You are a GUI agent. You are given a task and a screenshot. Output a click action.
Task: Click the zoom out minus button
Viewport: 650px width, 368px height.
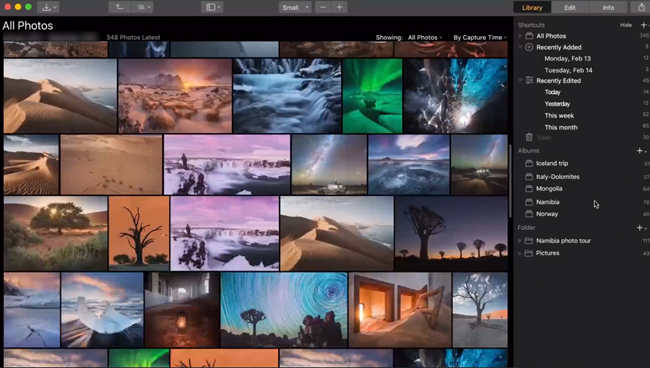tap(323, 7)
